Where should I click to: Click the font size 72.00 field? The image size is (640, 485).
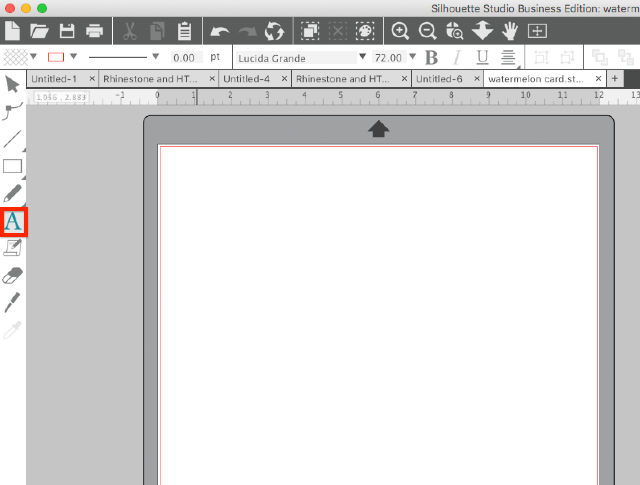coord(388,58)
